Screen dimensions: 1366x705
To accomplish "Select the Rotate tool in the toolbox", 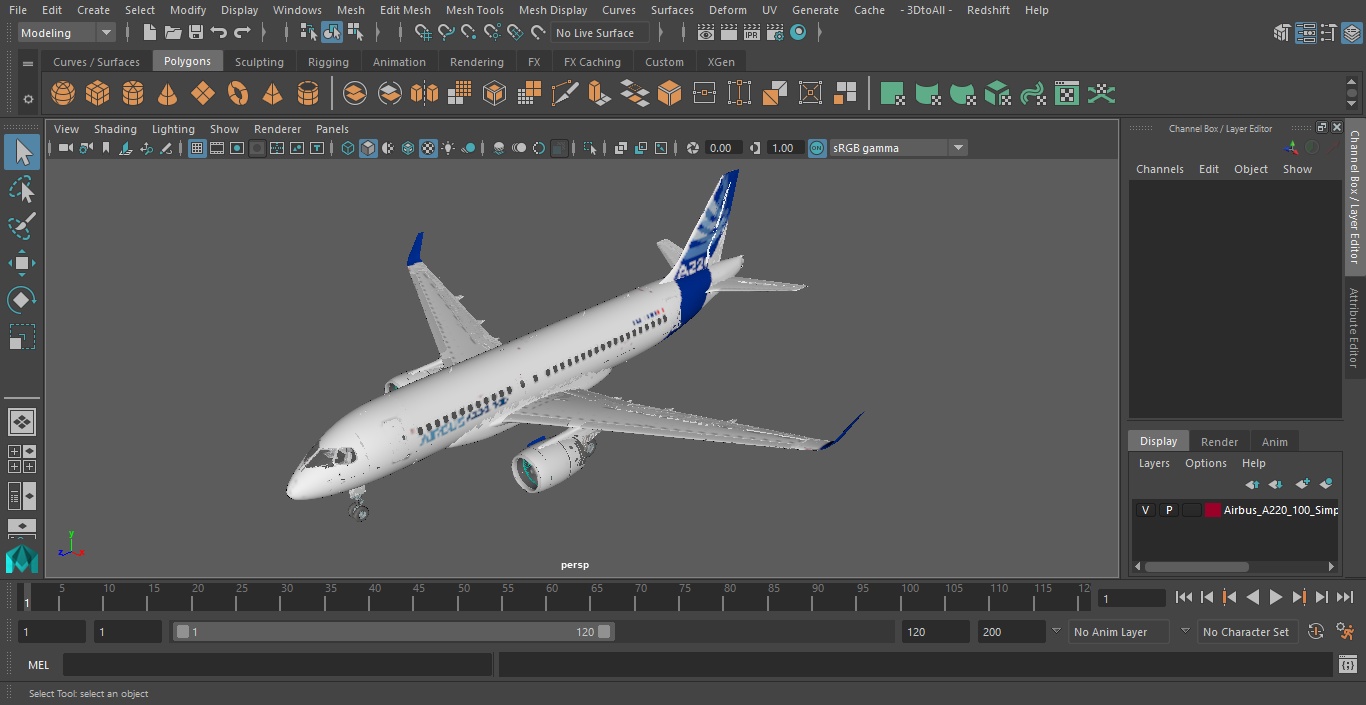I will 21,300.
